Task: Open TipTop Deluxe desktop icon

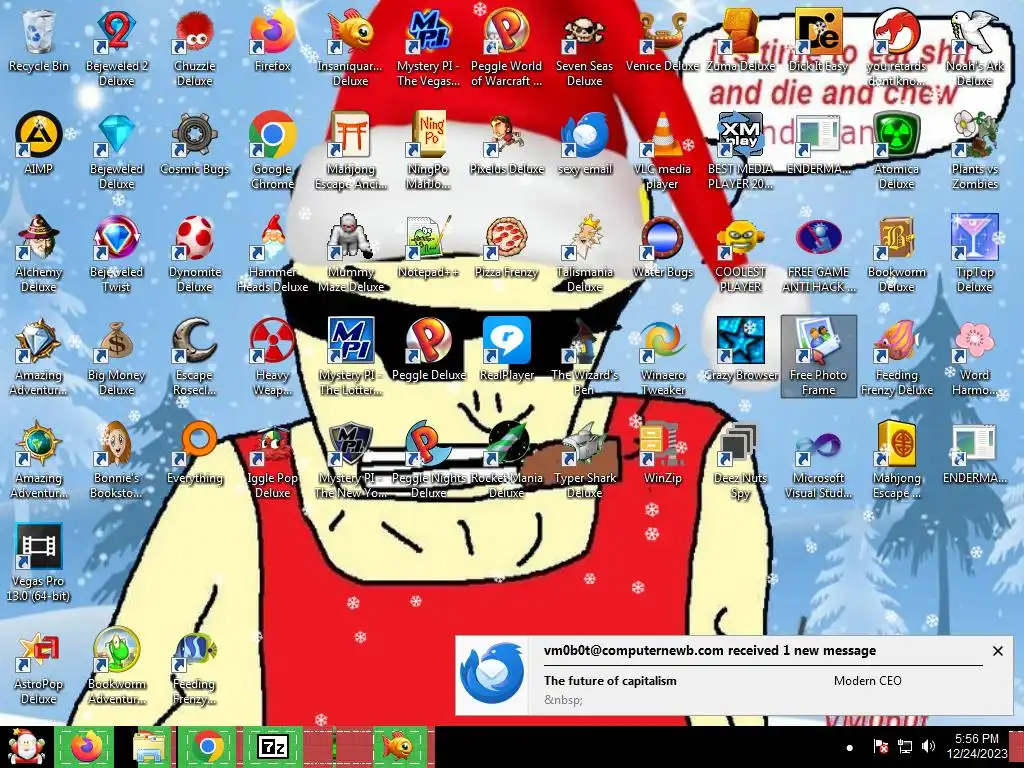Action: [x=974, y=253]
